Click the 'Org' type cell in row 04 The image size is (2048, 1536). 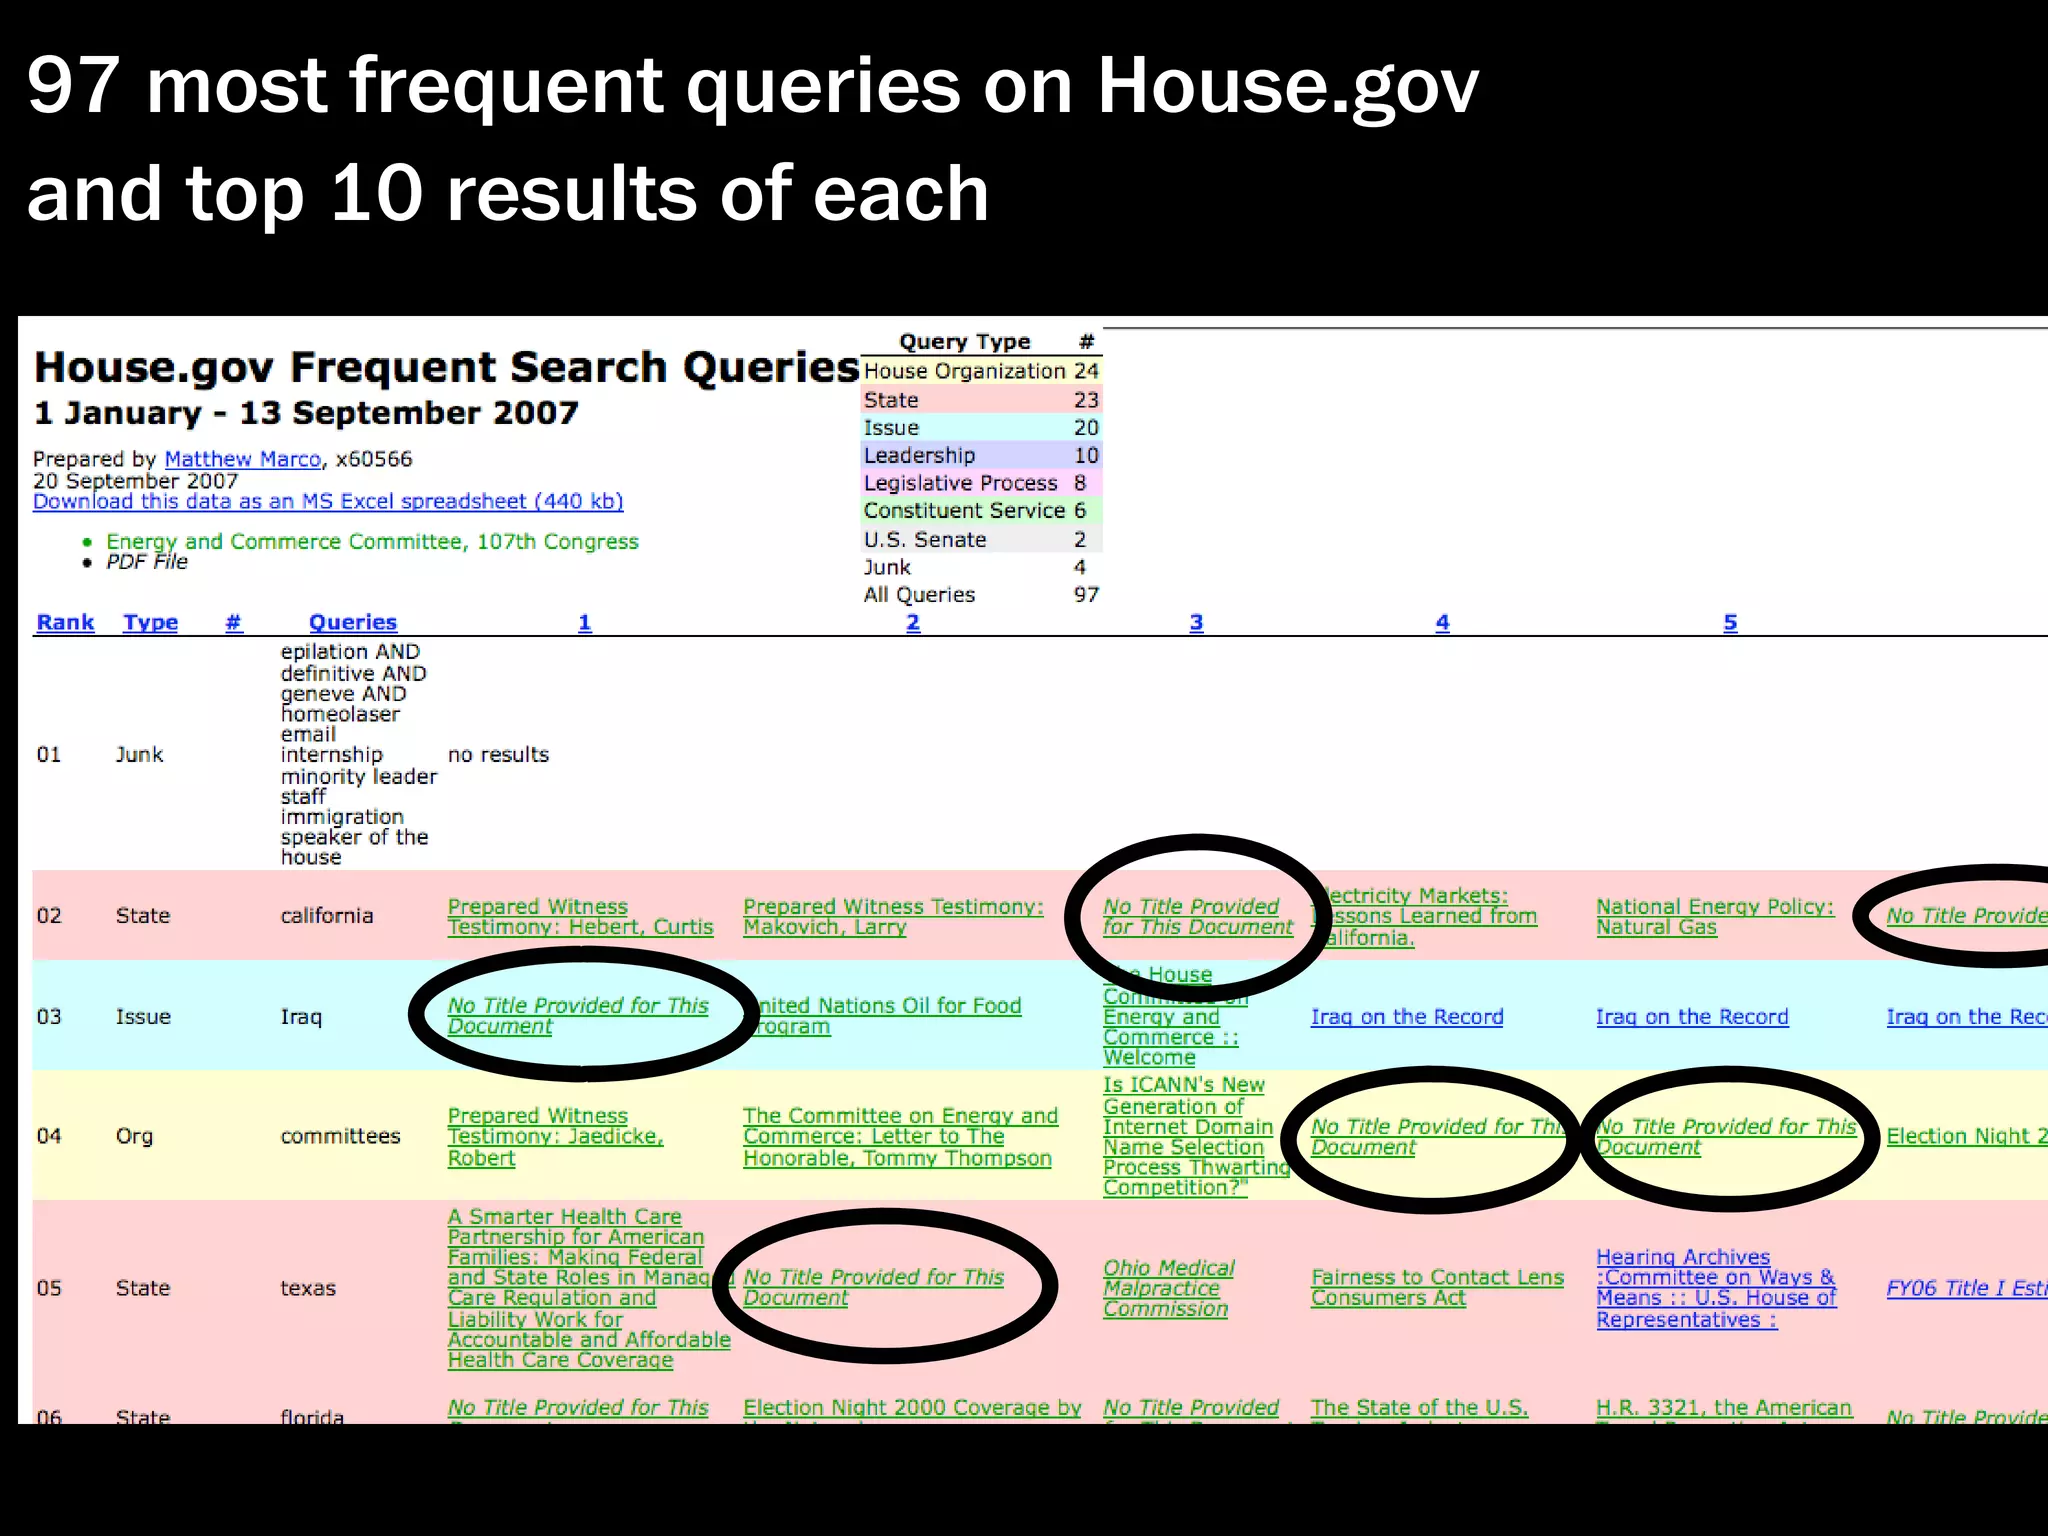coord(134,1136)
